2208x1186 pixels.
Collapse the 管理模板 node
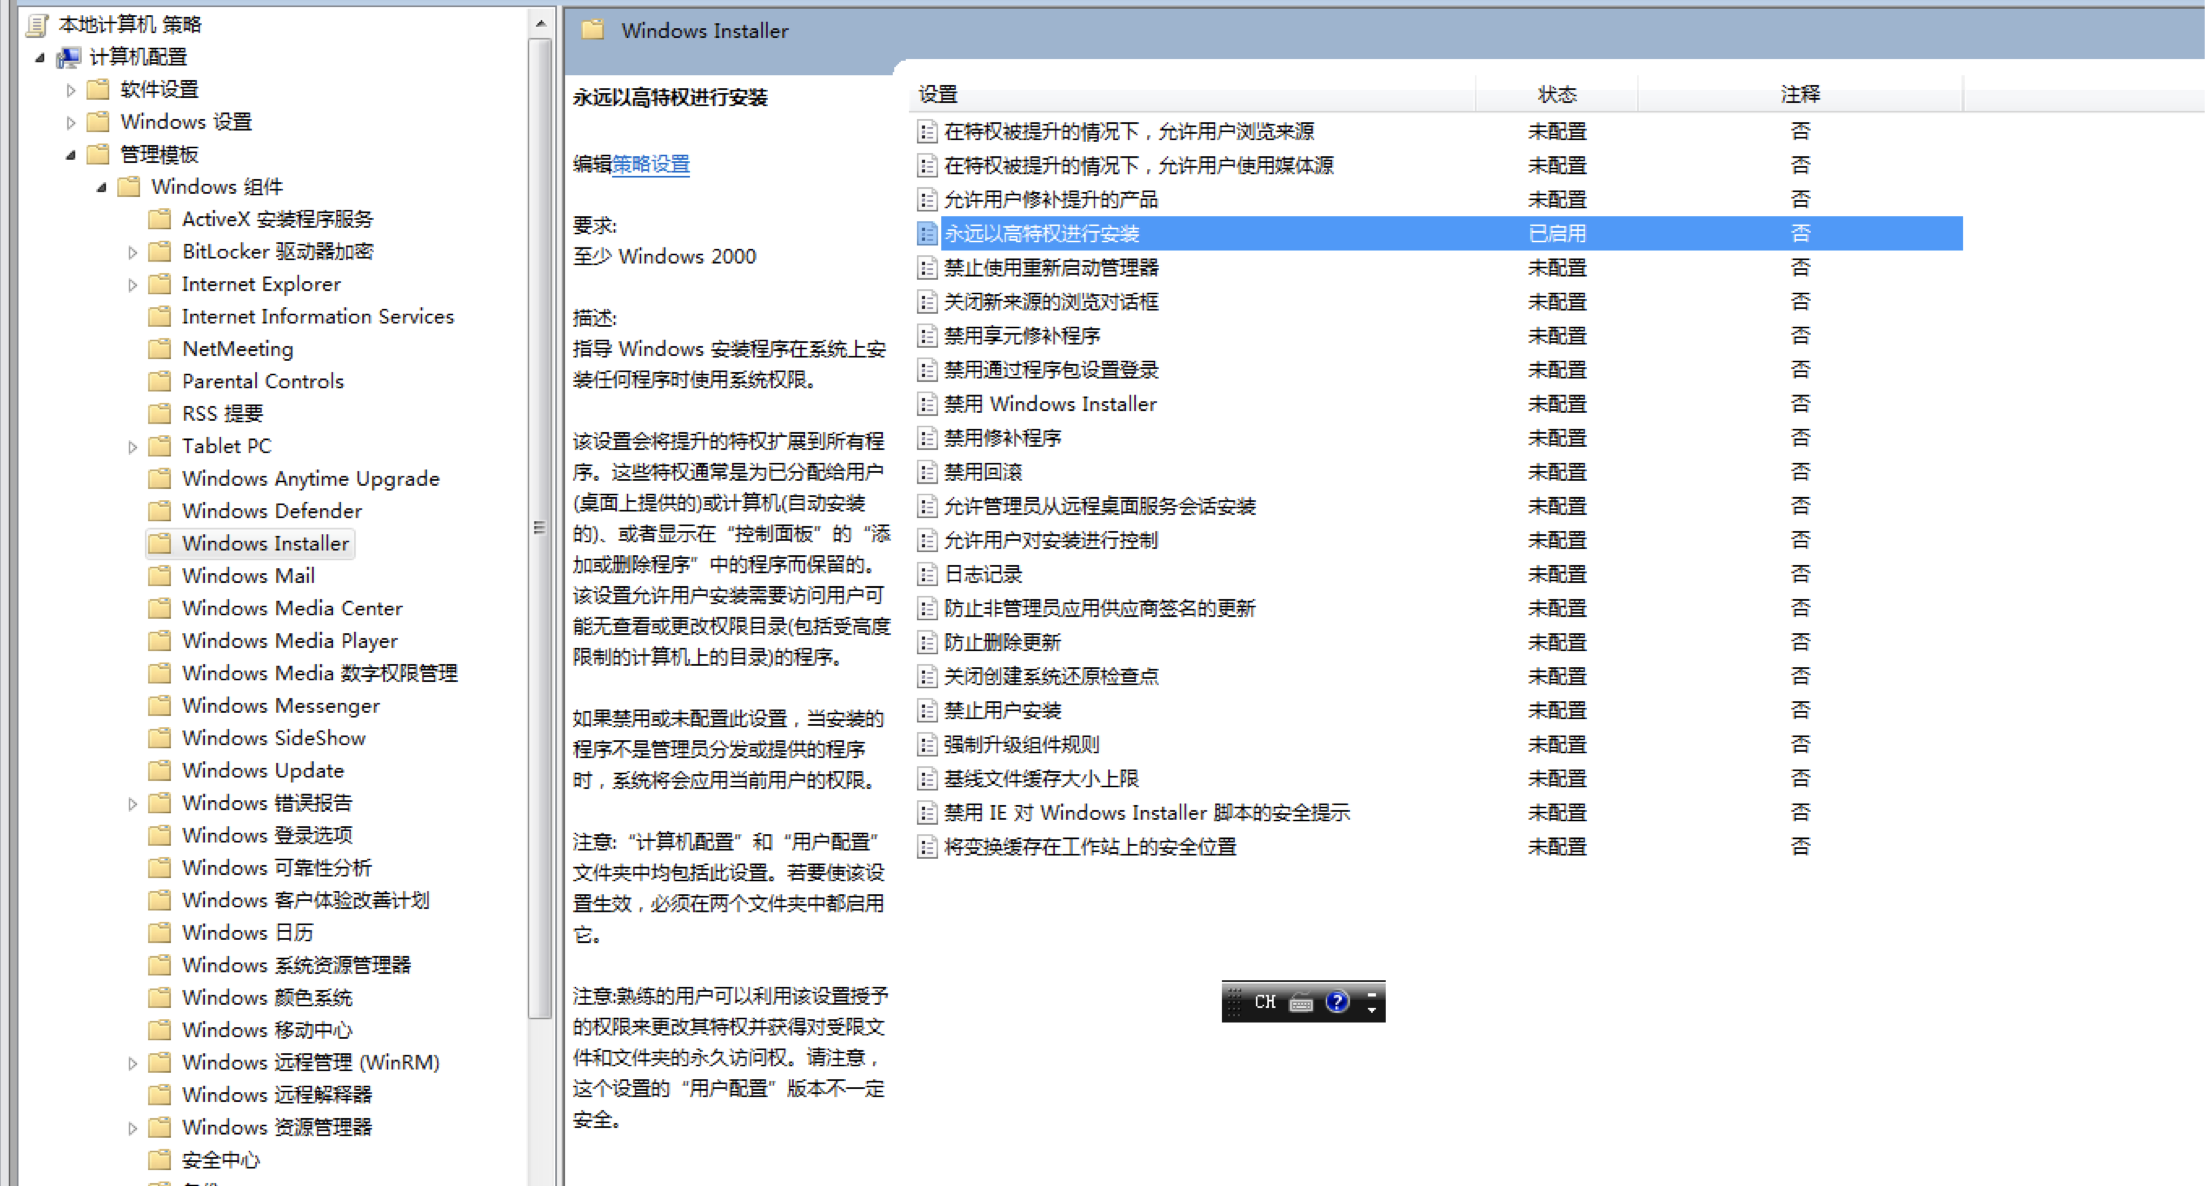pyautogui.click(x=71, y=155)
